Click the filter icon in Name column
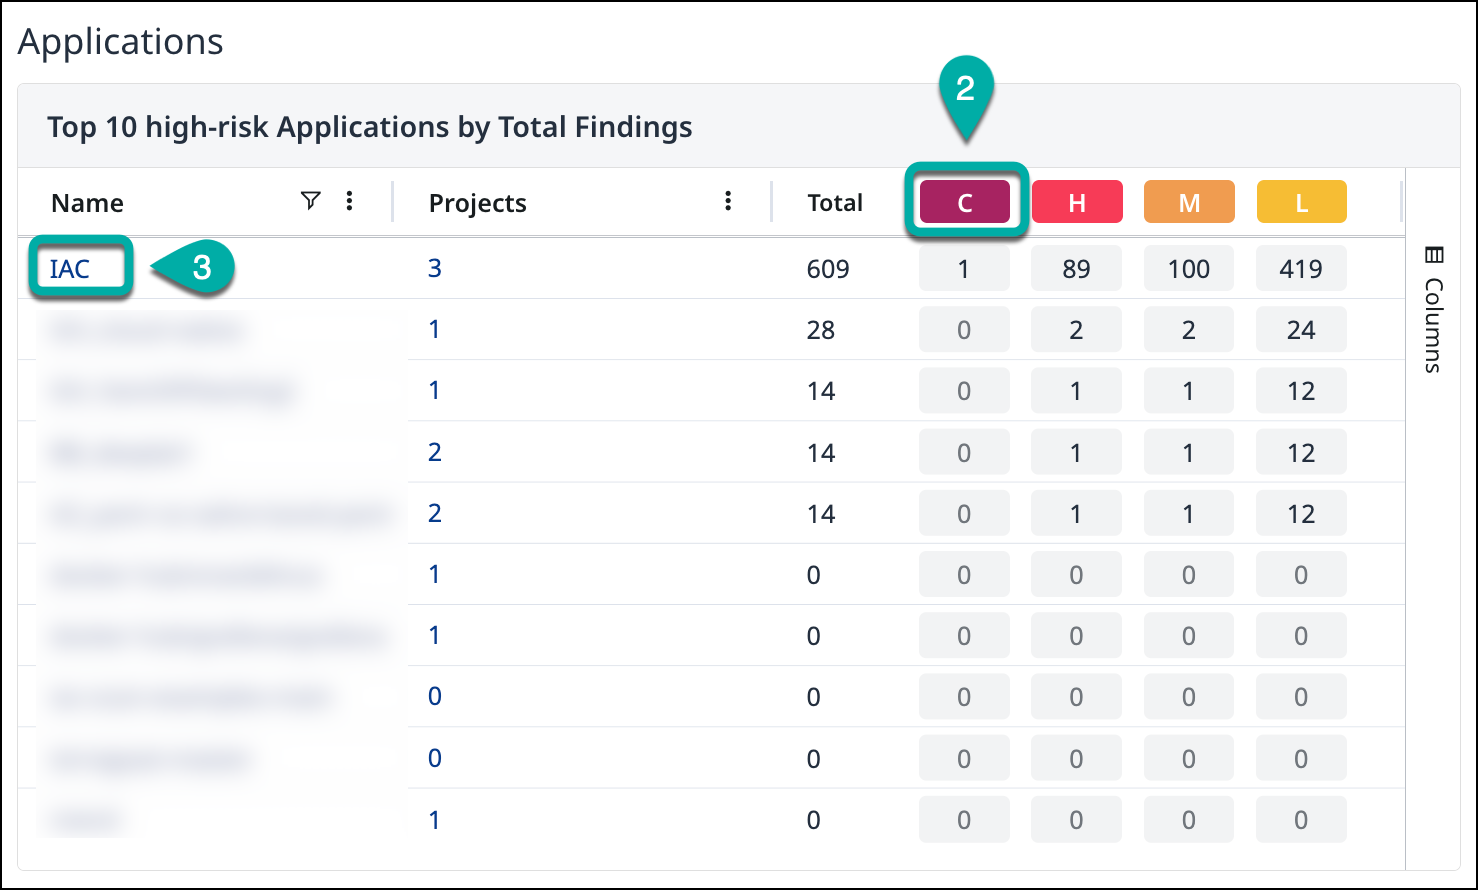 click(x=311, y=202)
